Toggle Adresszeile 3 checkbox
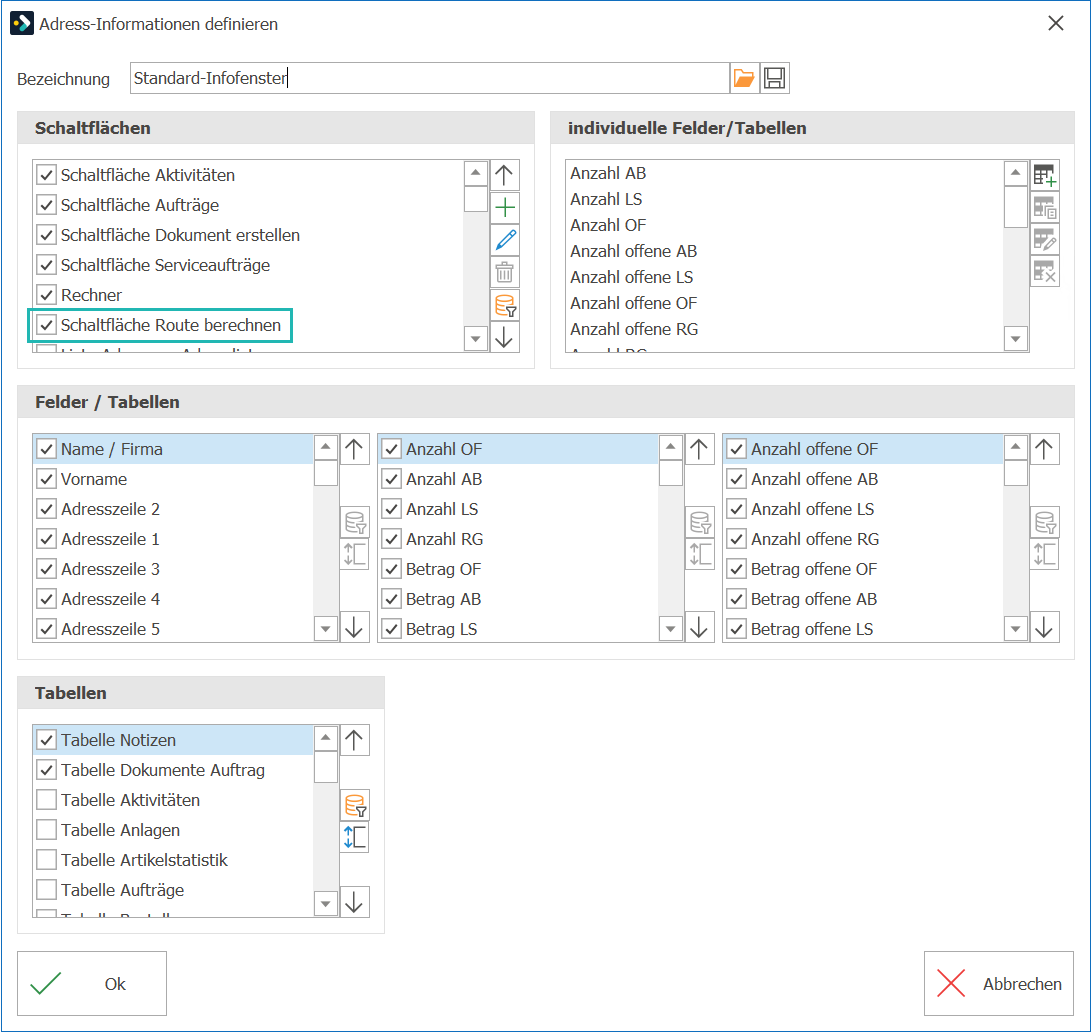The height and width of the screenshot is (1032, 1092). pyautogui.click(x=47, y=569)
